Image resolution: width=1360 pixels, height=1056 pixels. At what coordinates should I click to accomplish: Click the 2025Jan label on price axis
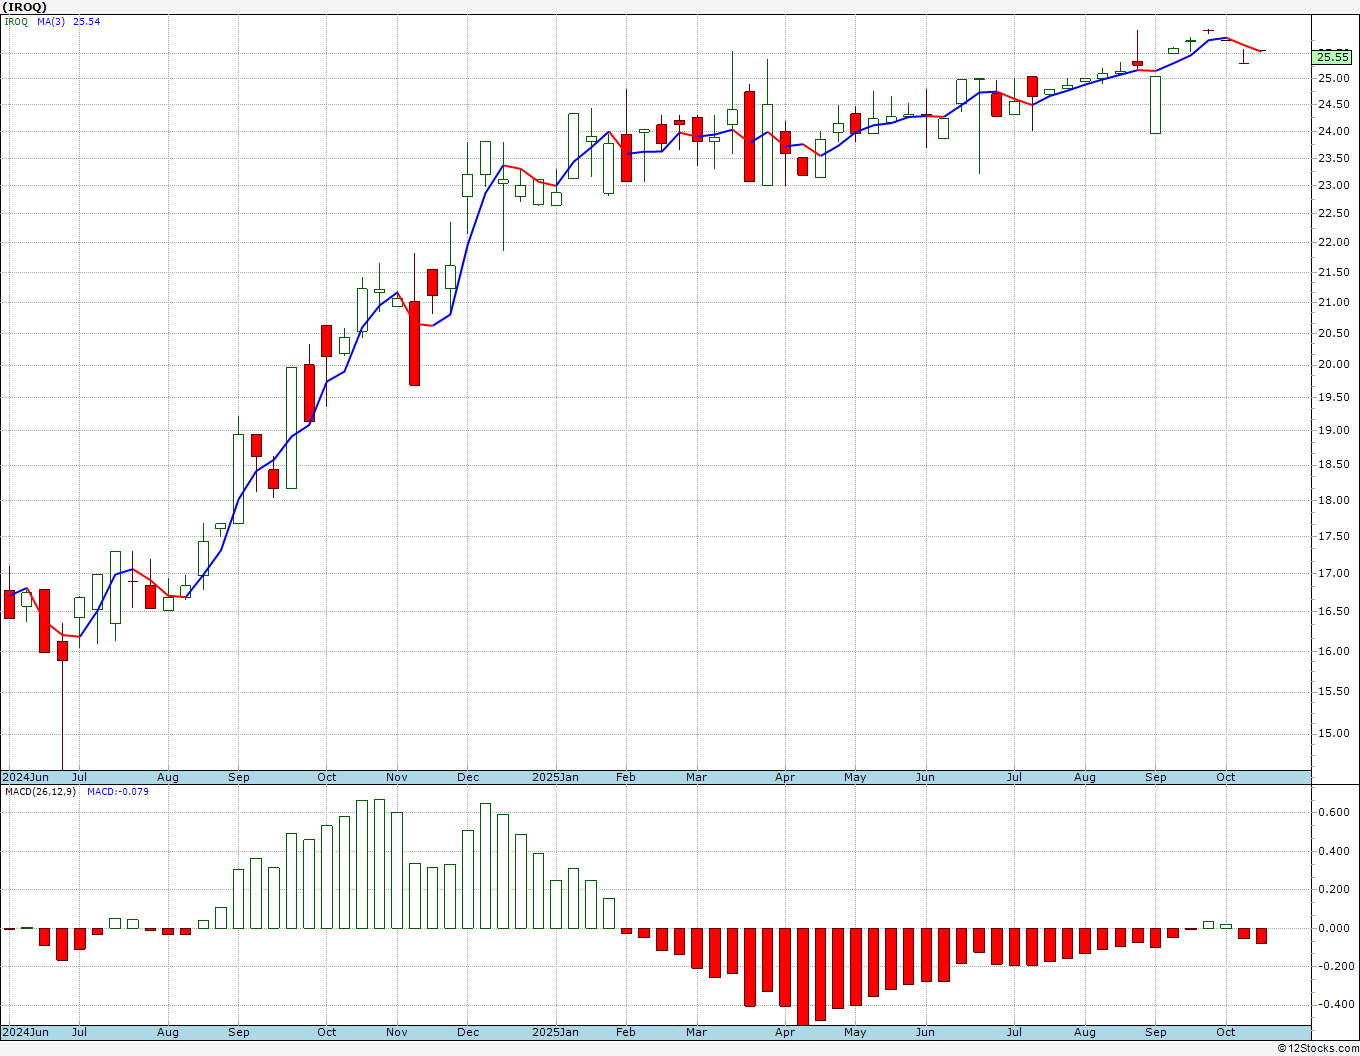click(x=555, y=777)
